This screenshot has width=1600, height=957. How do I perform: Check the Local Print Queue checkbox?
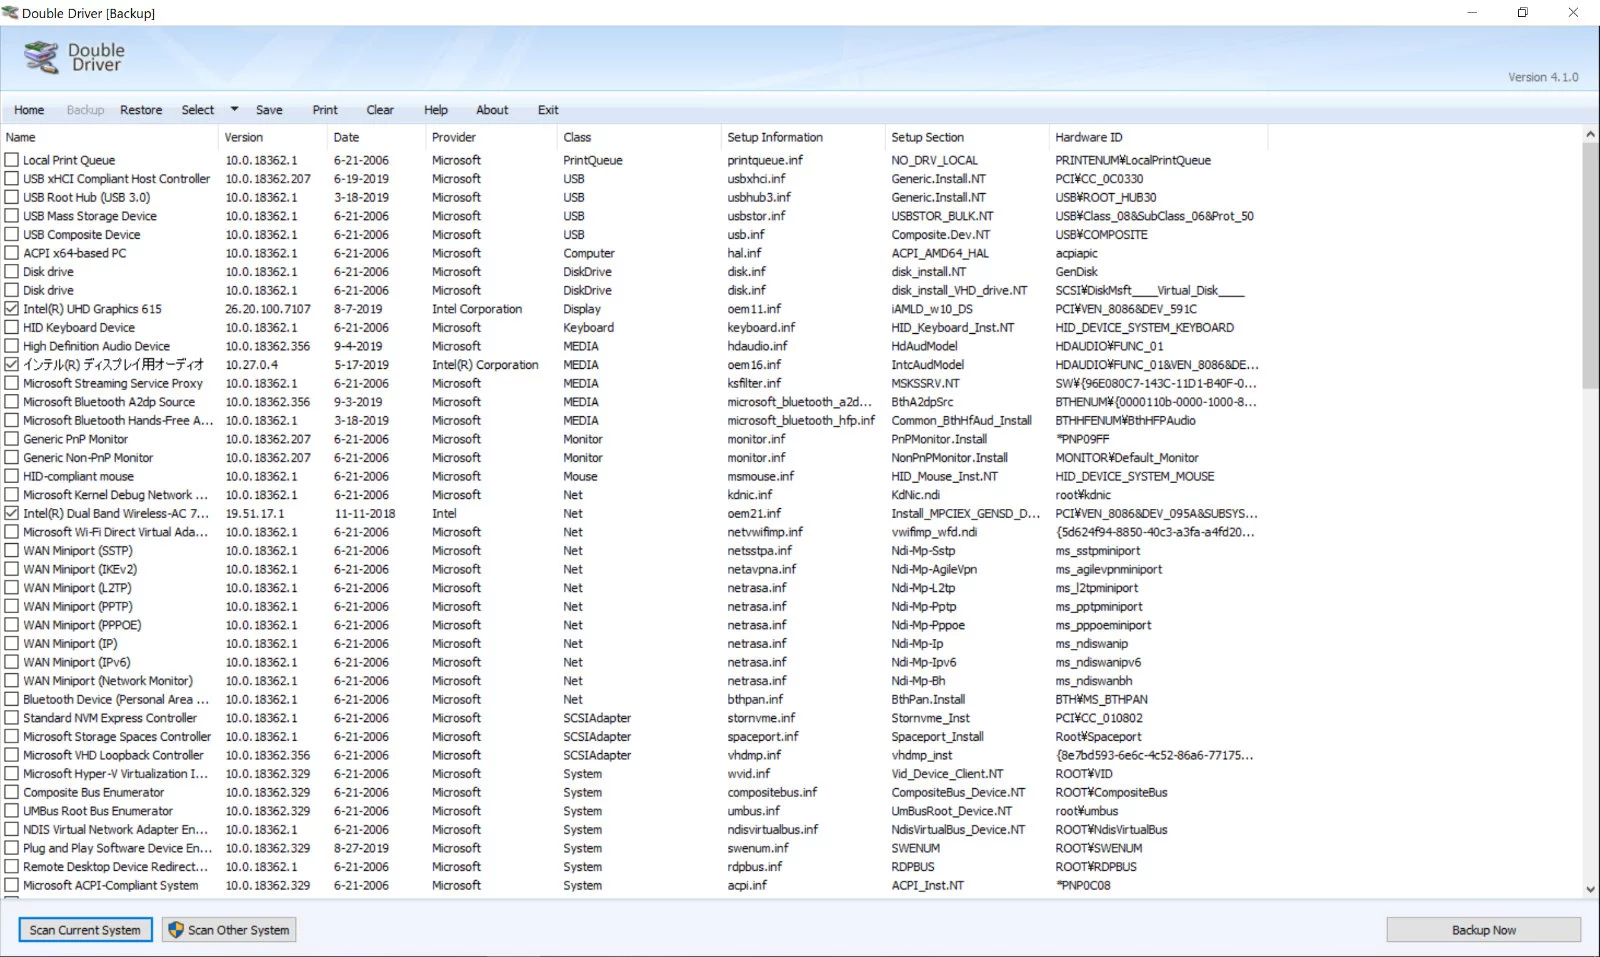coord(12,160)
